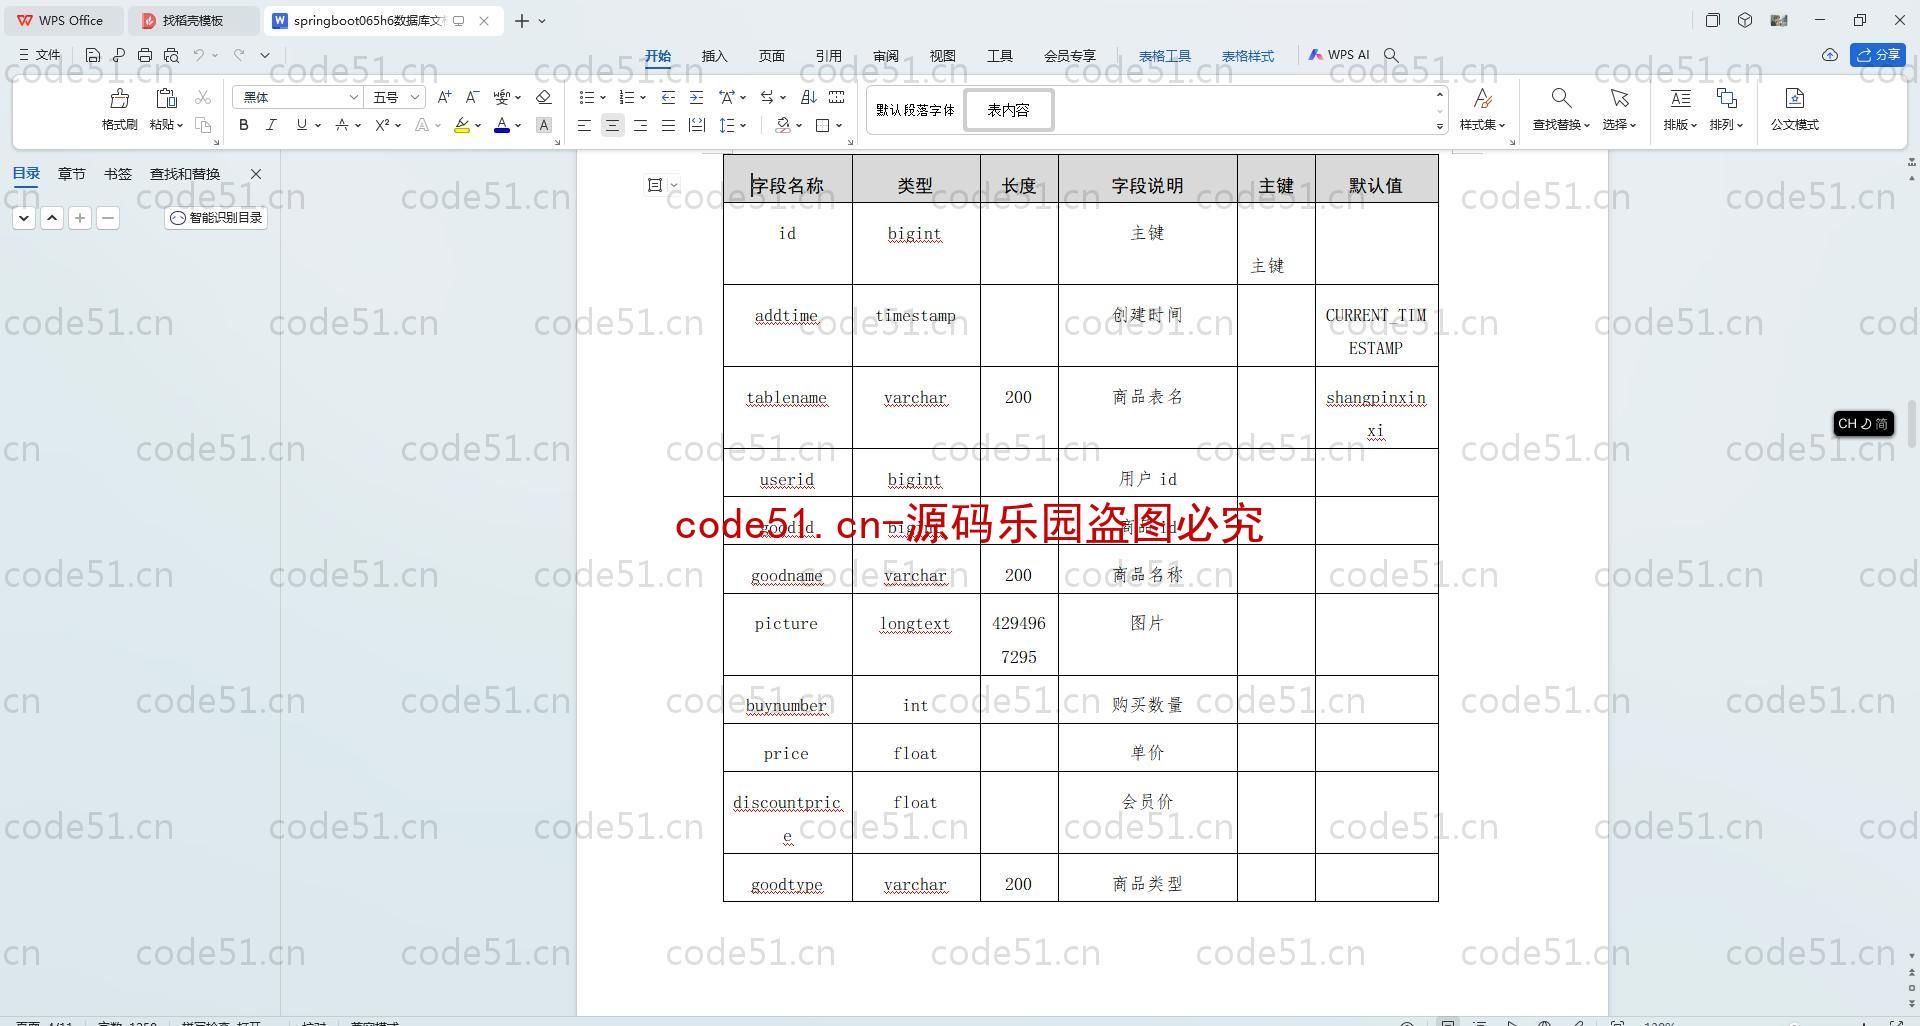Toggle Align left
1920x1026 pixels.
[584, 125]
